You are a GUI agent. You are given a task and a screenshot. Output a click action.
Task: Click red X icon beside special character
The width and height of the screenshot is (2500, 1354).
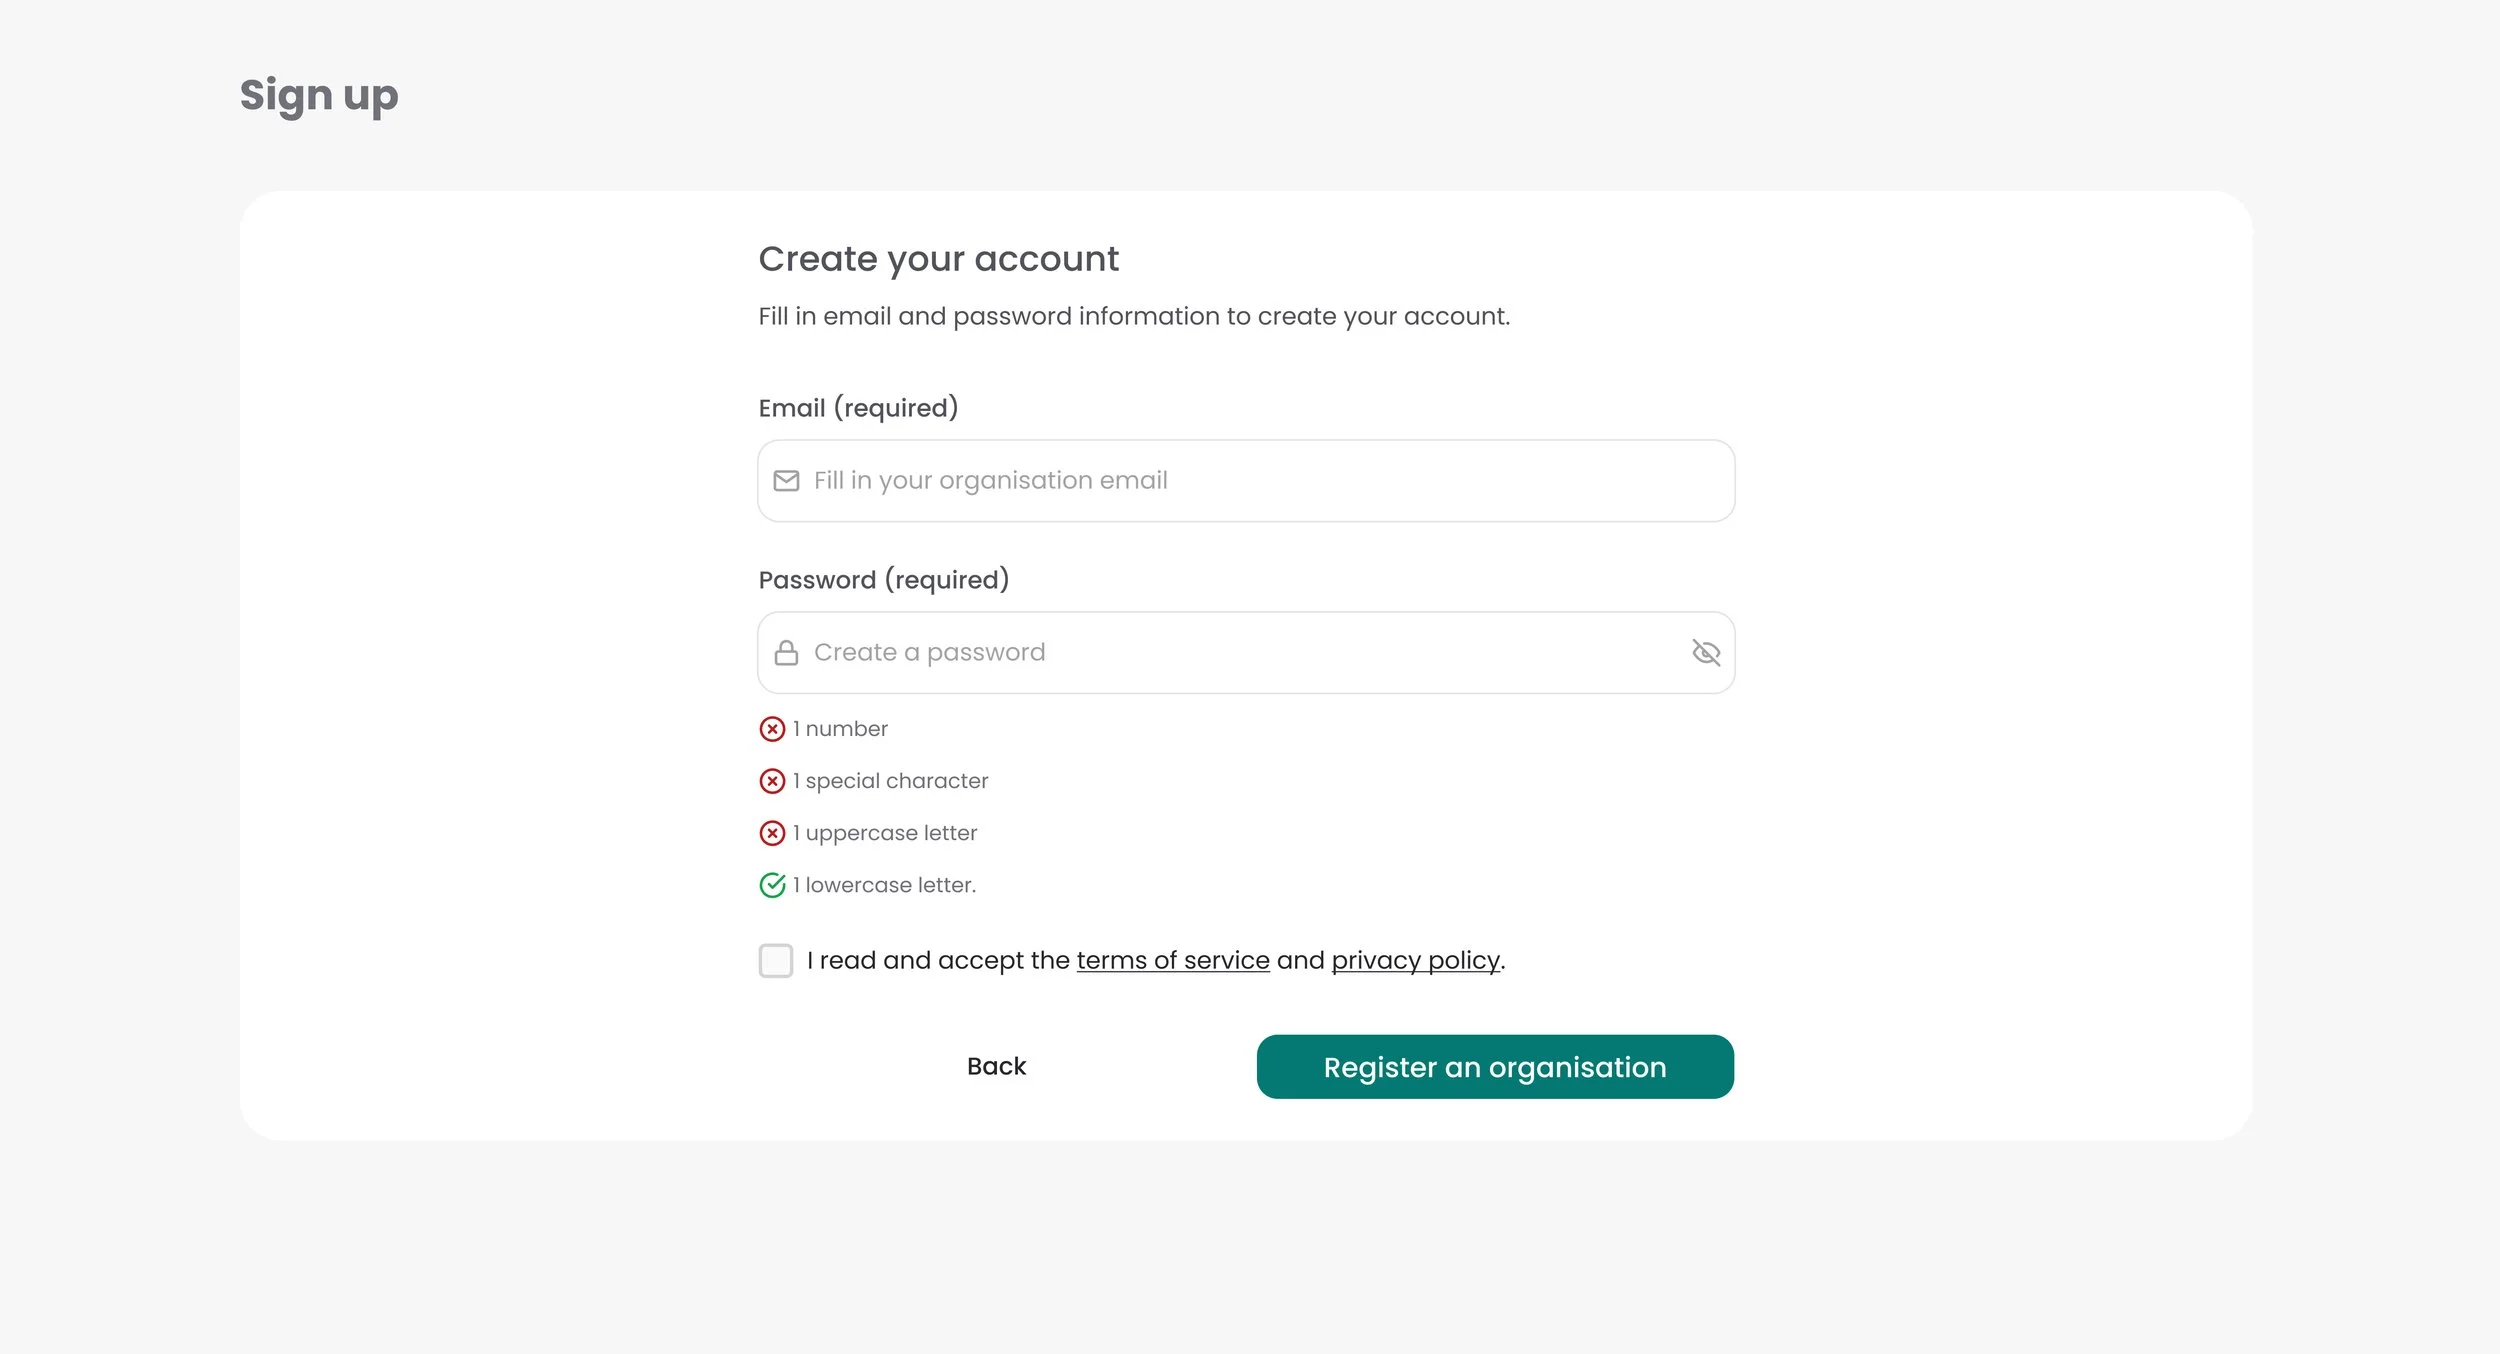(x=772, y=781)
